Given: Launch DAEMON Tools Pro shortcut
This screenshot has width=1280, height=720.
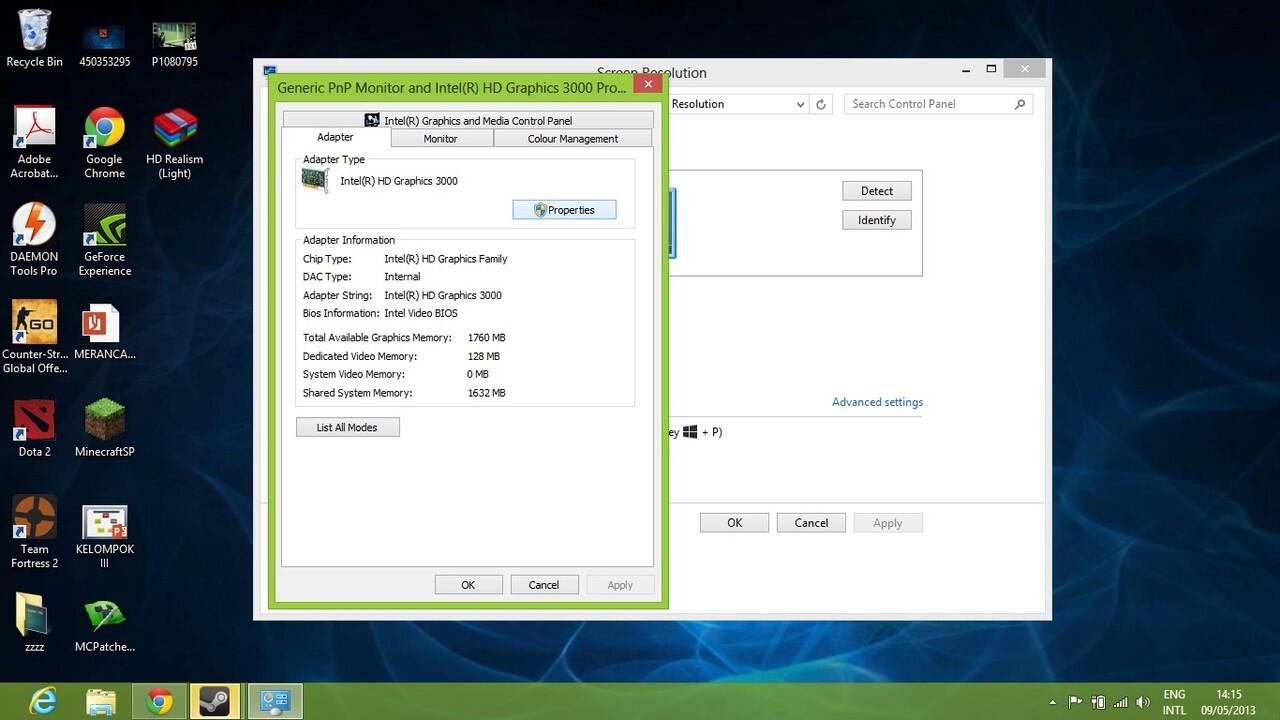Looking at the screenshot, I should click(x=34, y=240).
